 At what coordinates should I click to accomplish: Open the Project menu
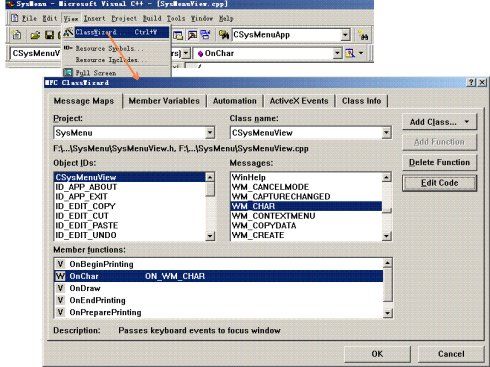(124, 18)
